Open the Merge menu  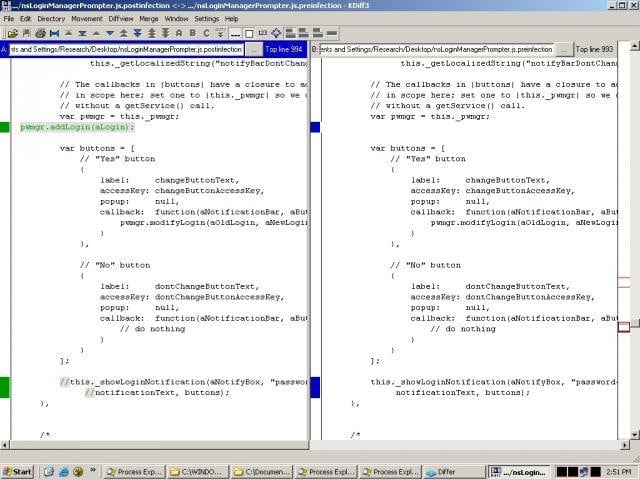point(149,19)
